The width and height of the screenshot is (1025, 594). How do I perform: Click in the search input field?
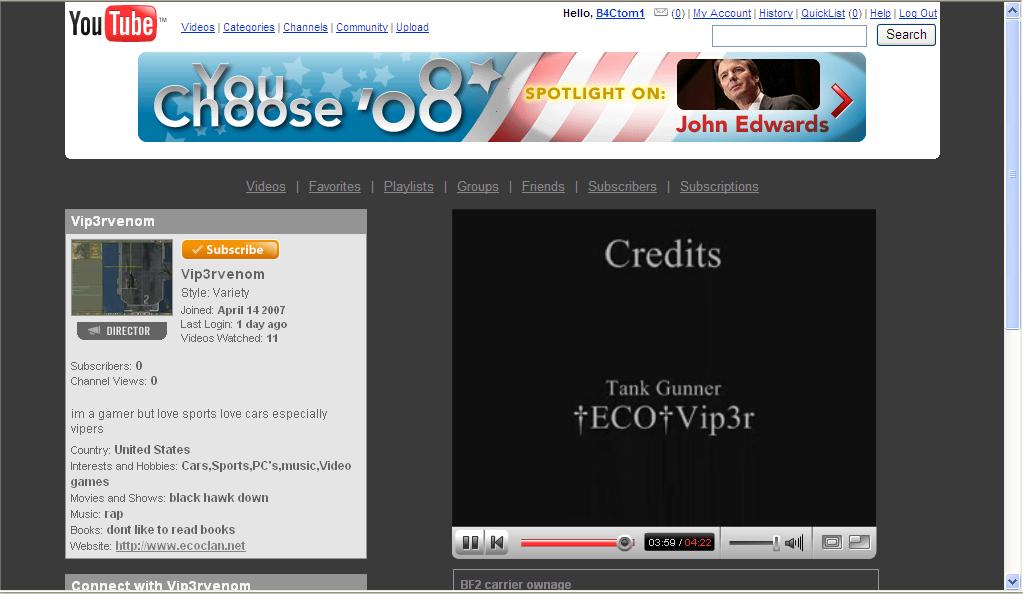coord(789,36)
